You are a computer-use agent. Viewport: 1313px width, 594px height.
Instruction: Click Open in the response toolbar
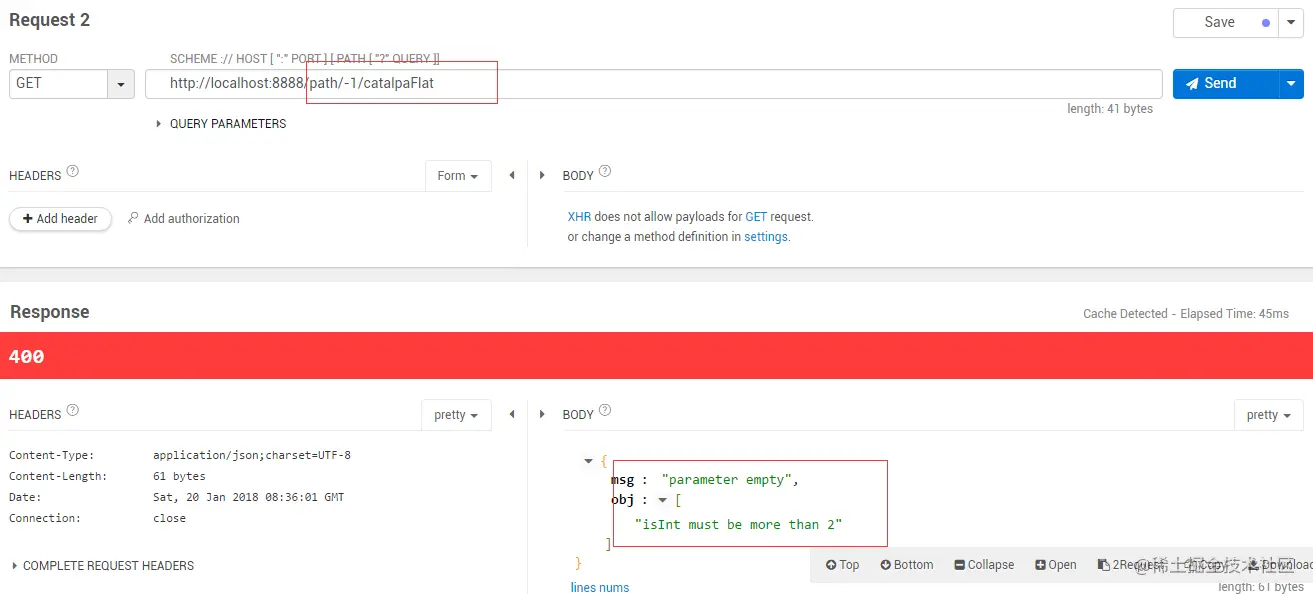(x=1055, y=565)
